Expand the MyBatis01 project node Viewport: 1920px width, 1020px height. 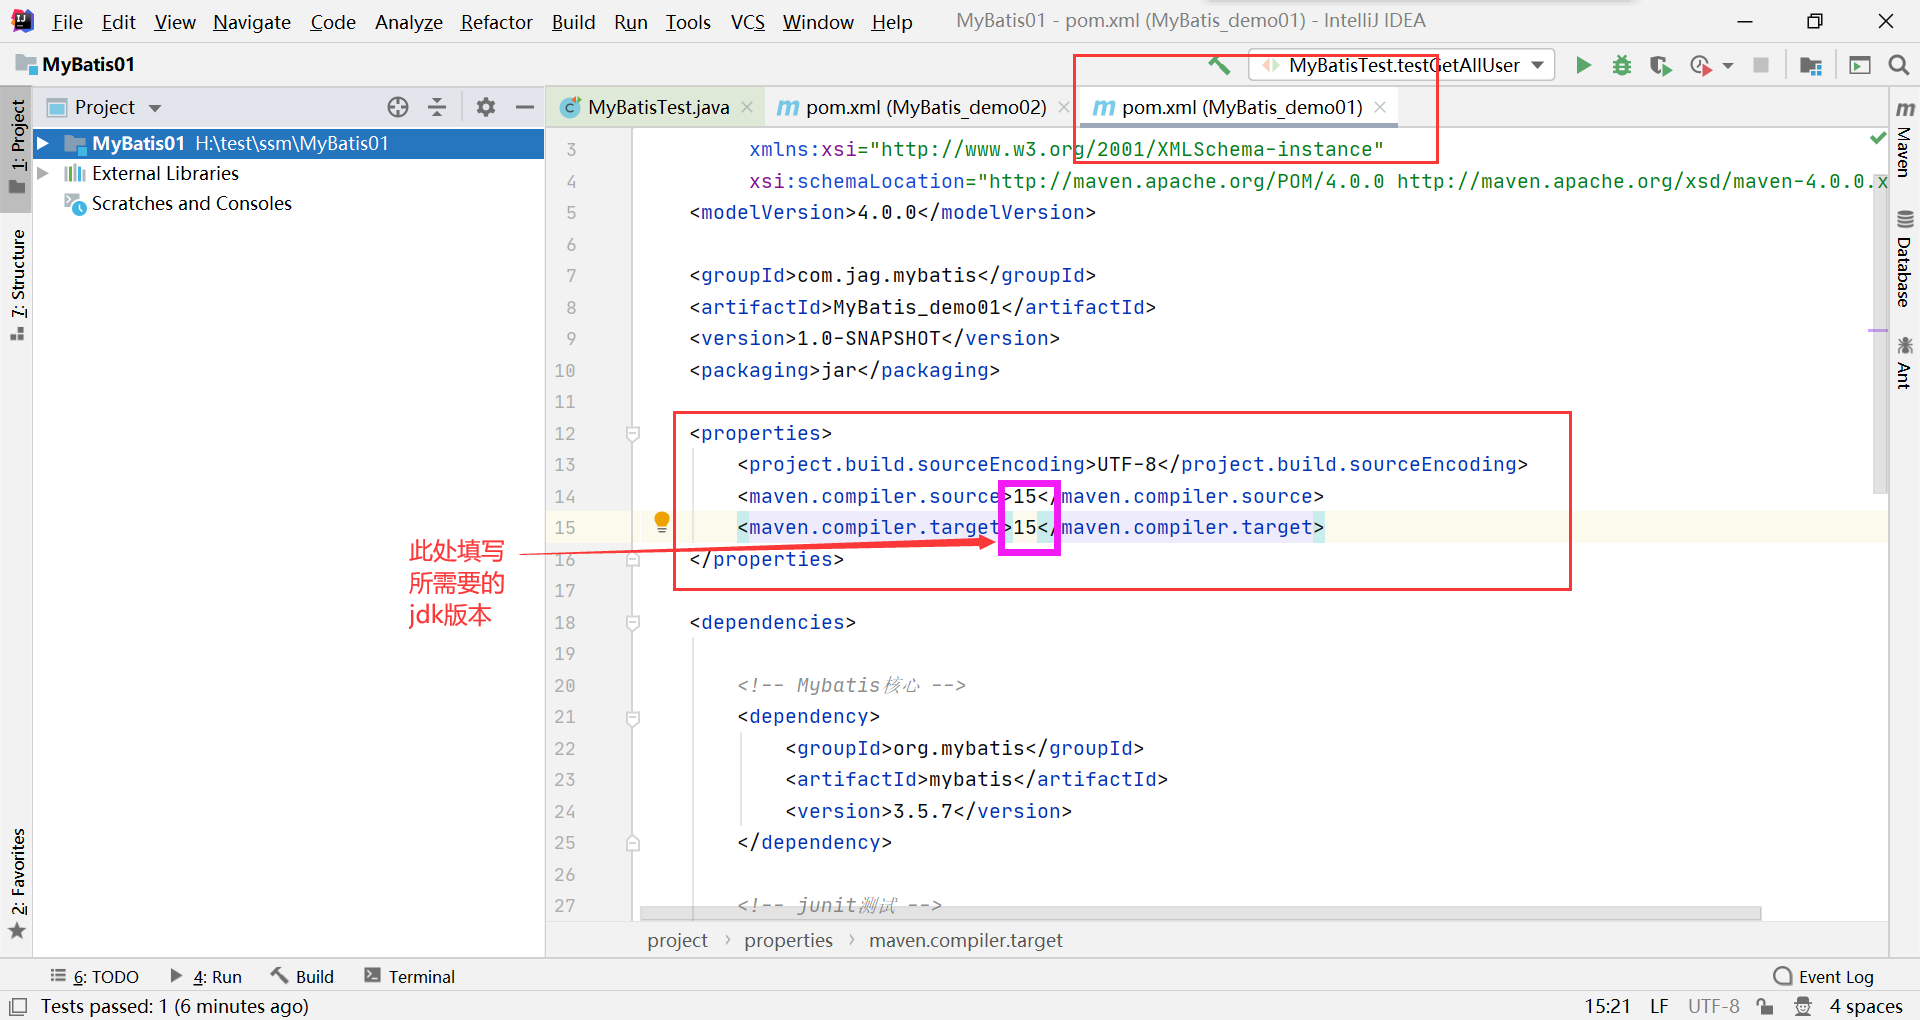pos(43,143)
